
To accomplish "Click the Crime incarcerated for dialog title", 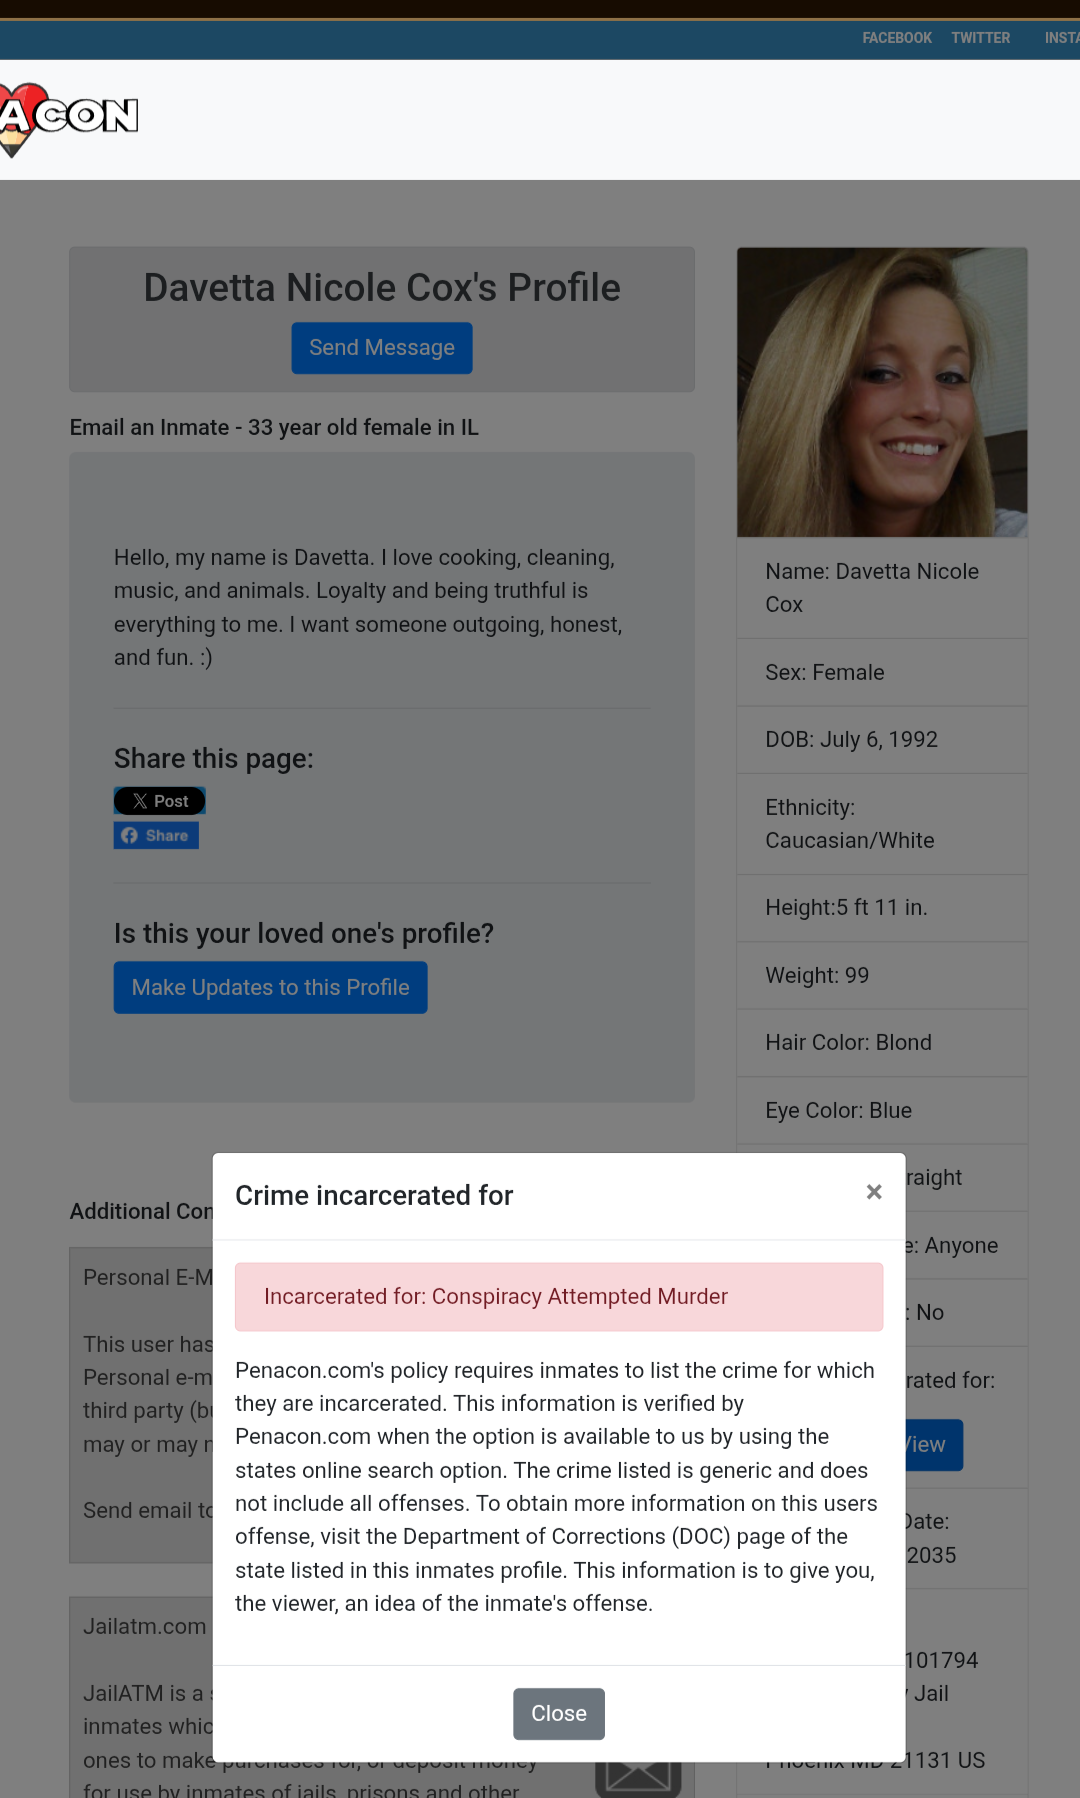I will tap(374, 1195).
